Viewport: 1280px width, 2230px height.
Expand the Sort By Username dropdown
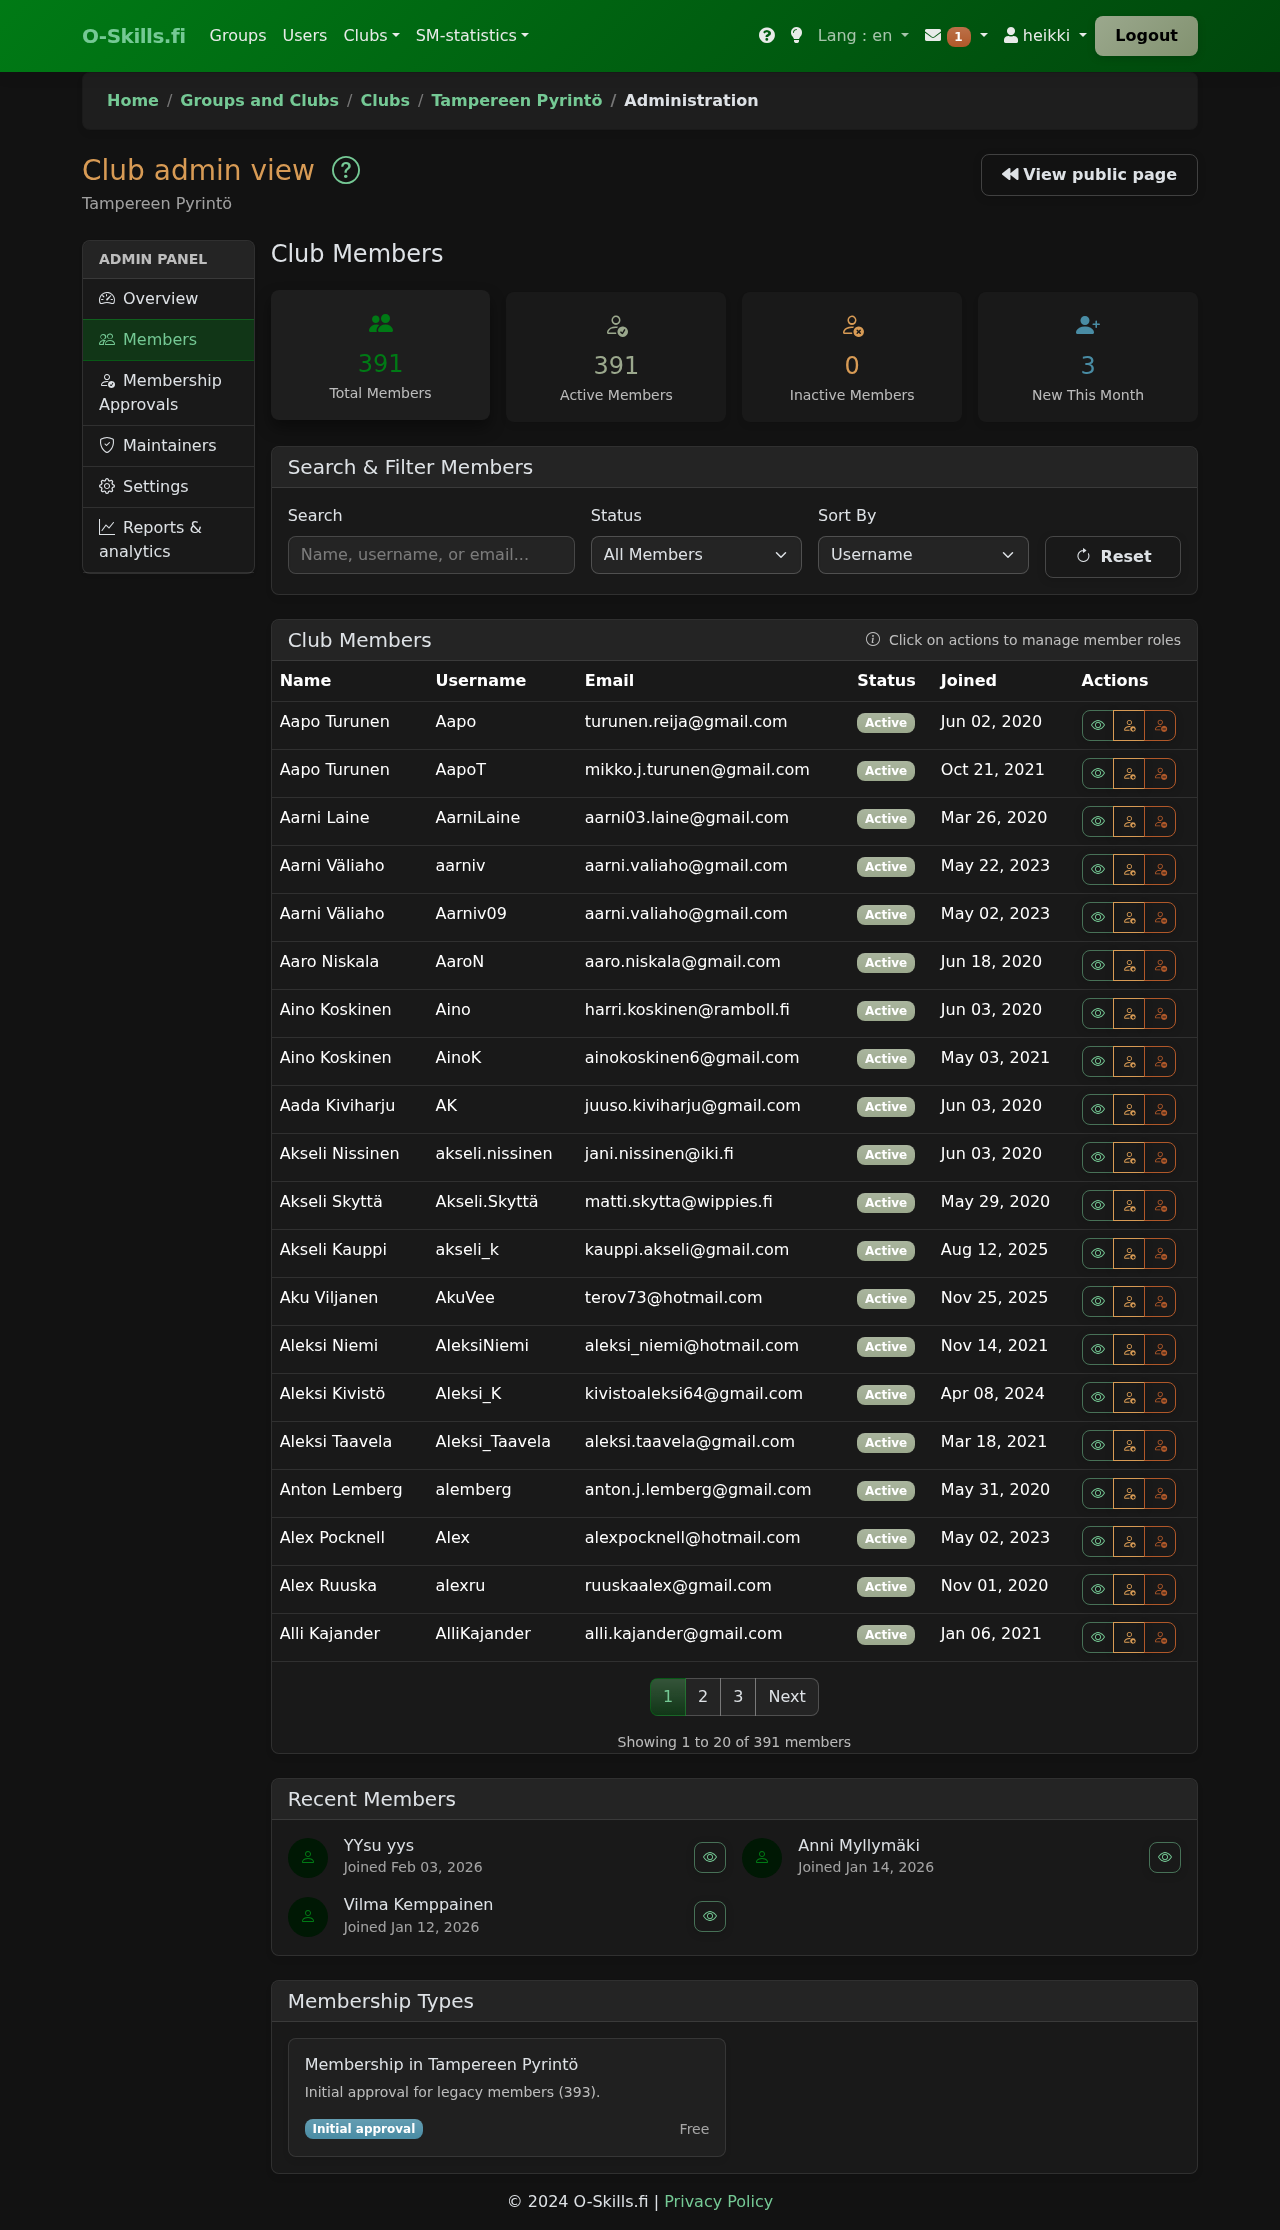click(922, 555)
